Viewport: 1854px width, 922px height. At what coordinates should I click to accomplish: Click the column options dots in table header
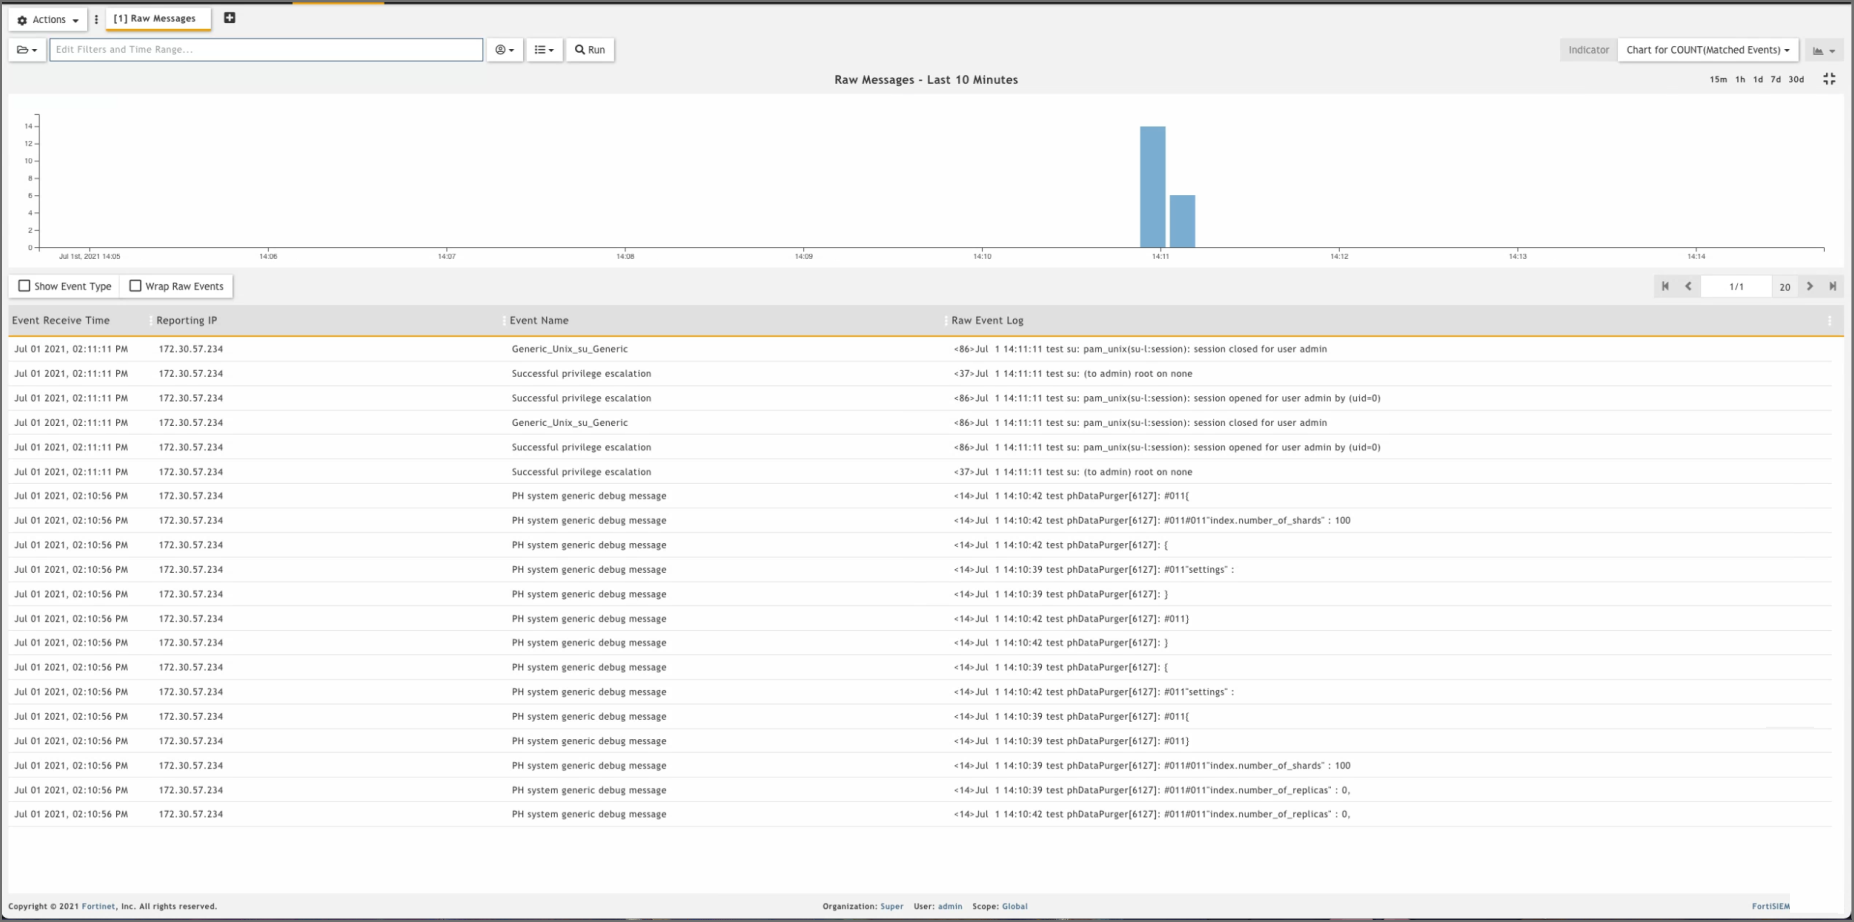click(x=1829, y=321)
